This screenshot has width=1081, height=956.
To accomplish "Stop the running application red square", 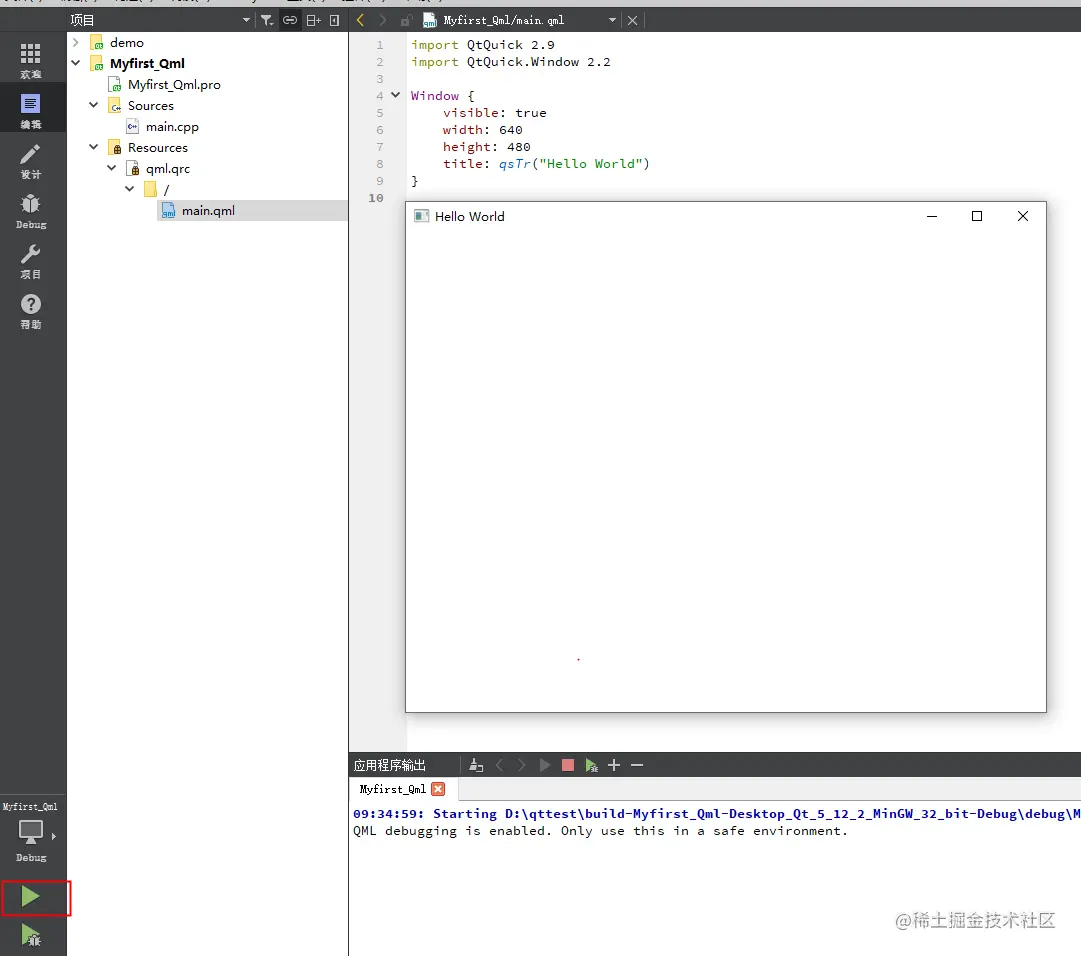I will (567, 765).
